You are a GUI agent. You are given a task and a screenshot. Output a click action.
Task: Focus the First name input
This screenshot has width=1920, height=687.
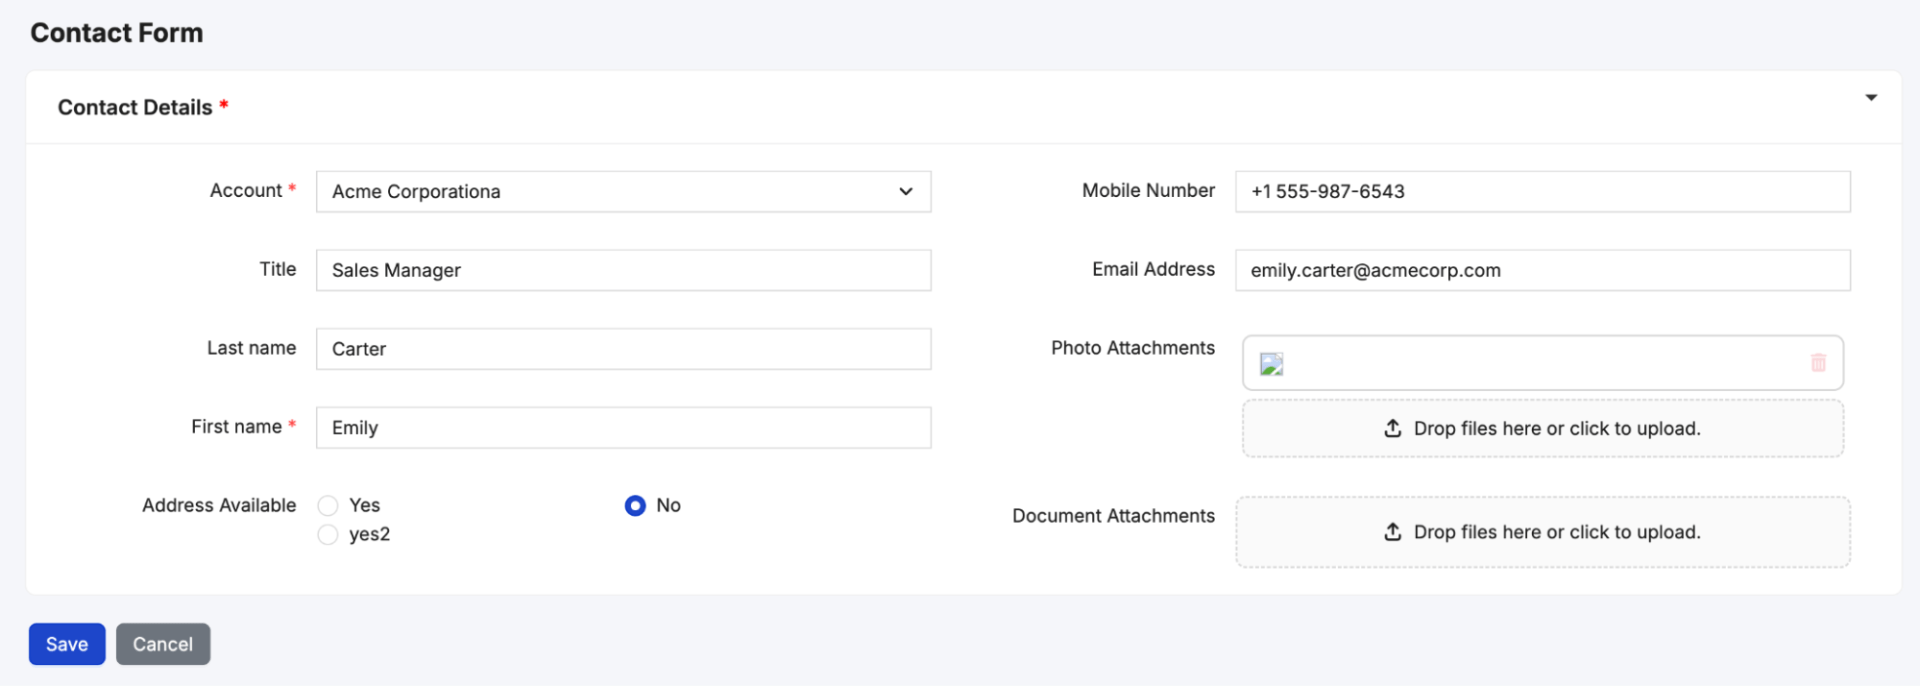[x=622, y=428]
